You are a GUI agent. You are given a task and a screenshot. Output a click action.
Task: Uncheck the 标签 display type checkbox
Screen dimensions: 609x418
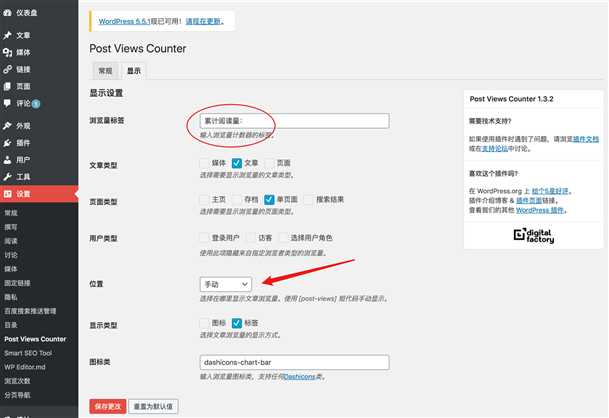[x=237, y=323]
